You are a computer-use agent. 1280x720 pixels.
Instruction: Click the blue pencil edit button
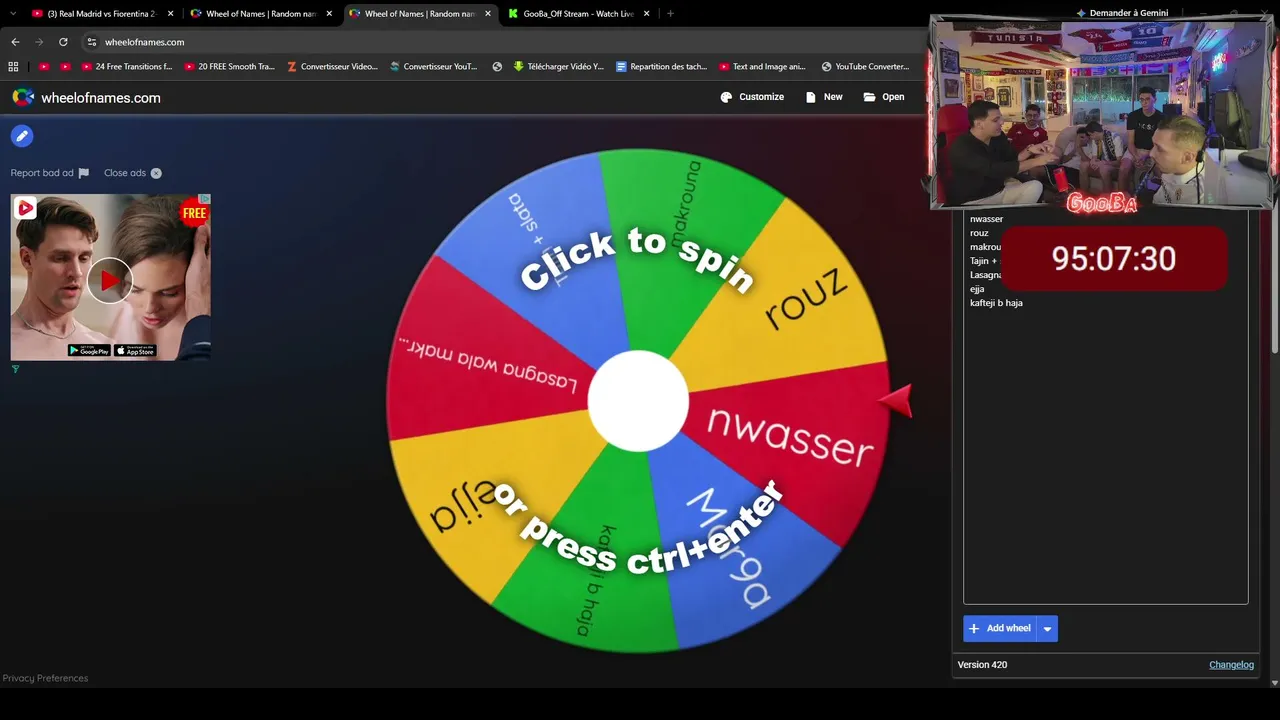coord(22,136)
